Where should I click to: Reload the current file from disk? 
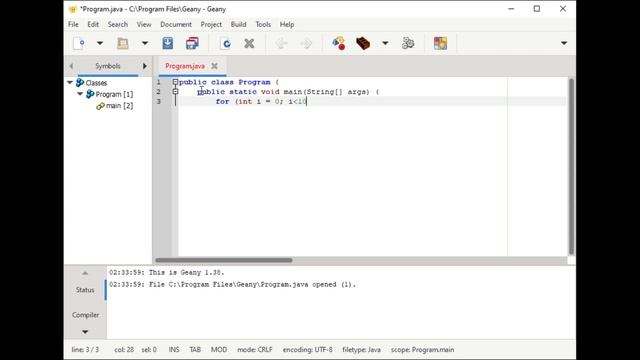(x=225, y=43)
